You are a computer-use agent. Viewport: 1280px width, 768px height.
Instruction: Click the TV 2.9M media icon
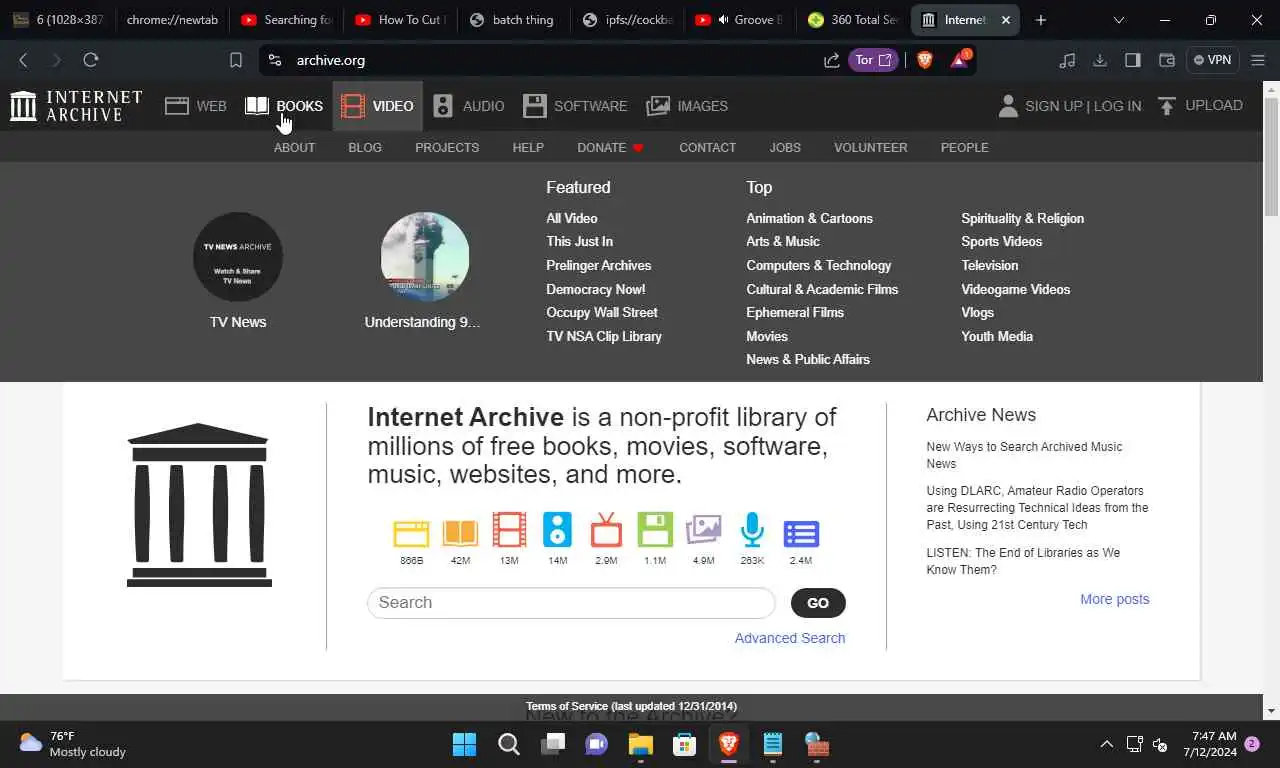point(606,530)
